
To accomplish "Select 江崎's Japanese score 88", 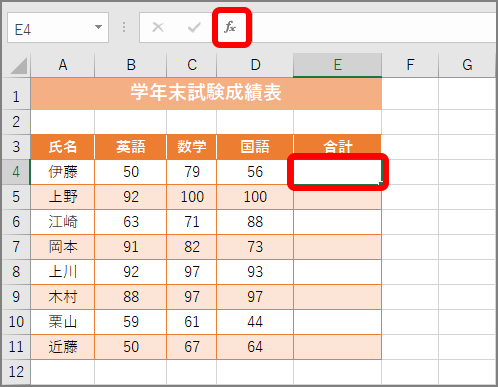I will click(255, 222).
